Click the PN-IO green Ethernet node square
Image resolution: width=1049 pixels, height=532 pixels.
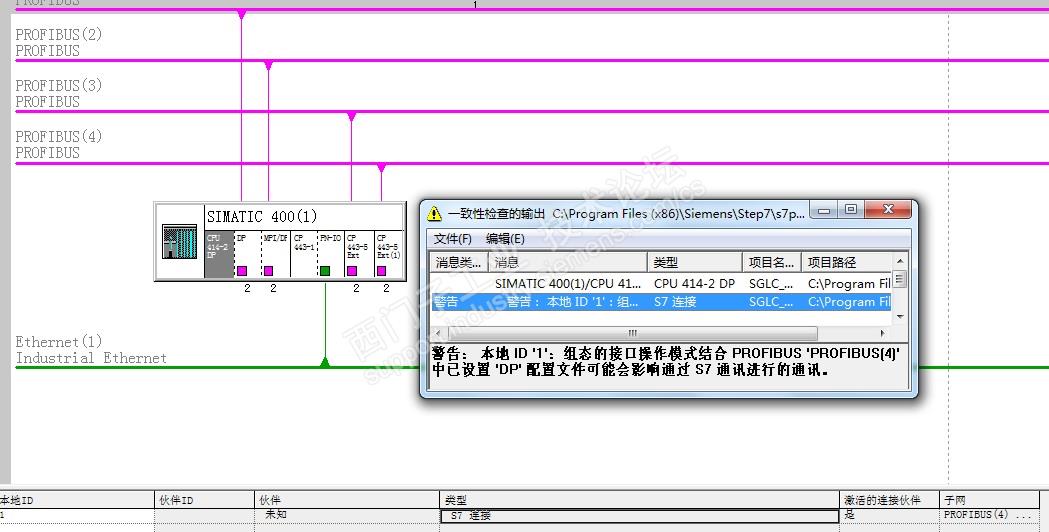324,270
